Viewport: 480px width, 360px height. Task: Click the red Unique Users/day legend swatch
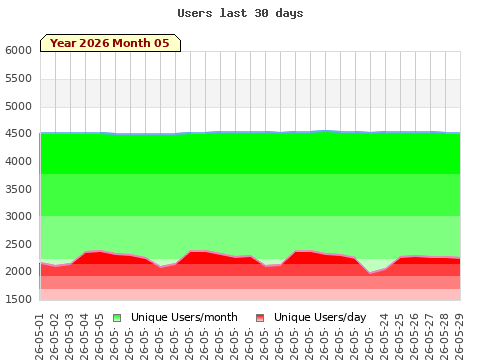click(x=260, y=318)
